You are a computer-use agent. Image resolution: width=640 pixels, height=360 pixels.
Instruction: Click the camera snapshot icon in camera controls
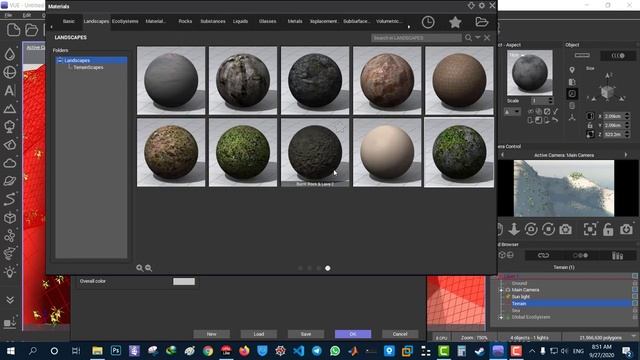click(565, 229)
